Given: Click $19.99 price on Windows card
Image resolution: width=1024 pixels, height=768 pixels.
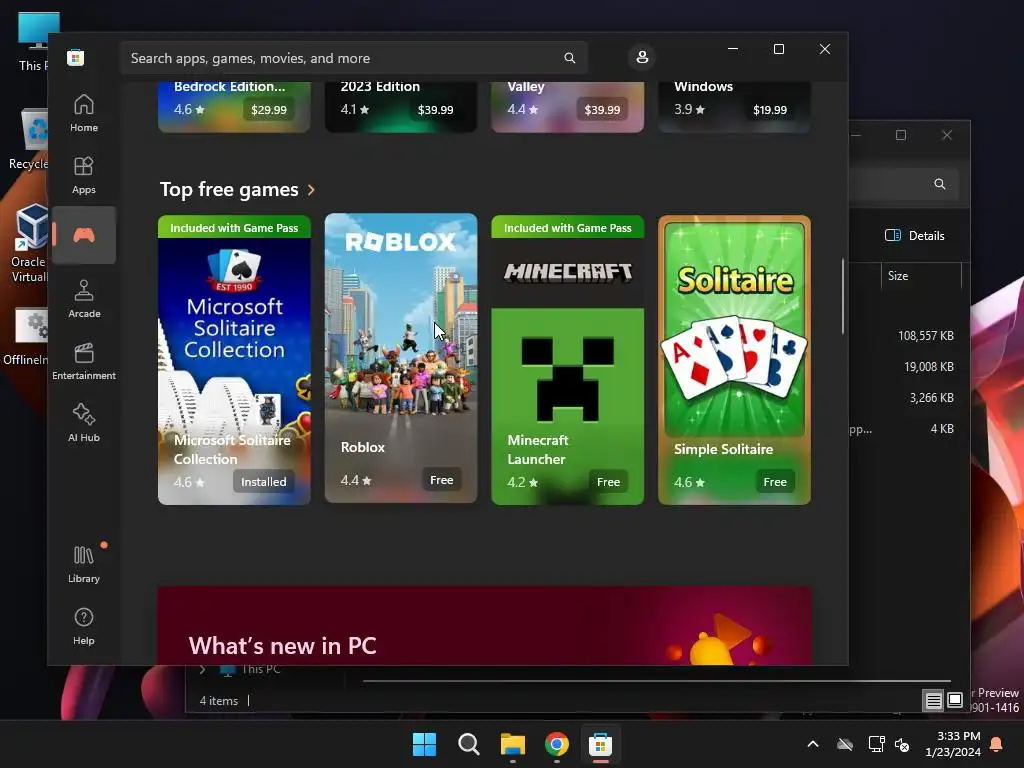Looking at the screenshot, I should (x=769, y=110).
